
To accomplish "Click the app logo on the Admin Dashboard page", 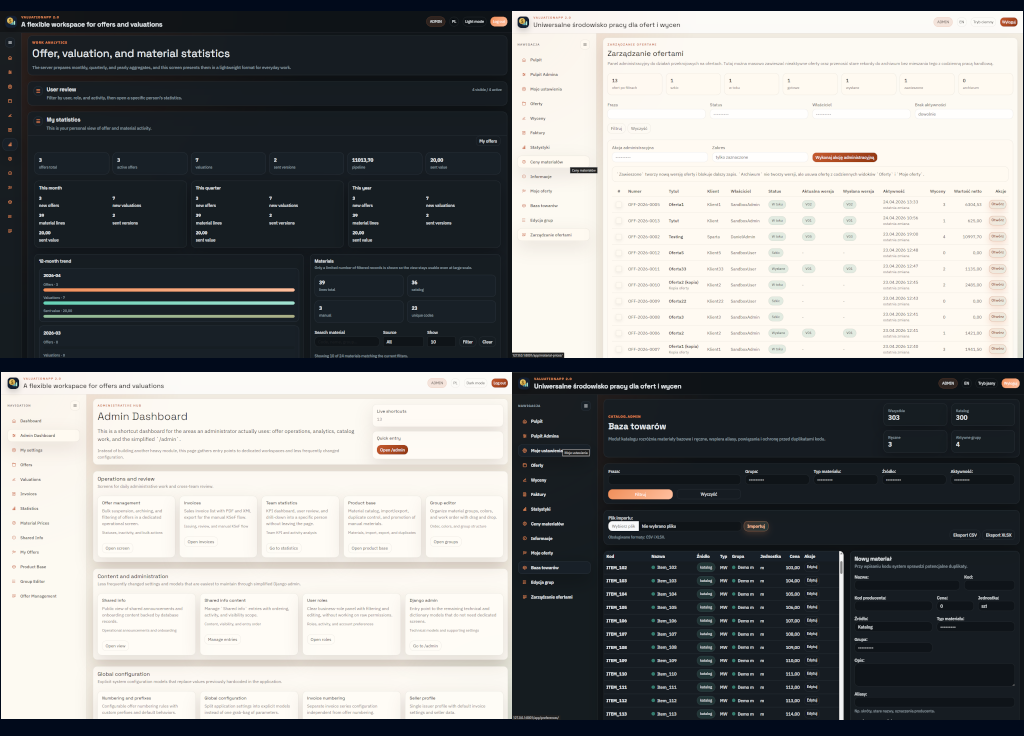I will [12, 383].
